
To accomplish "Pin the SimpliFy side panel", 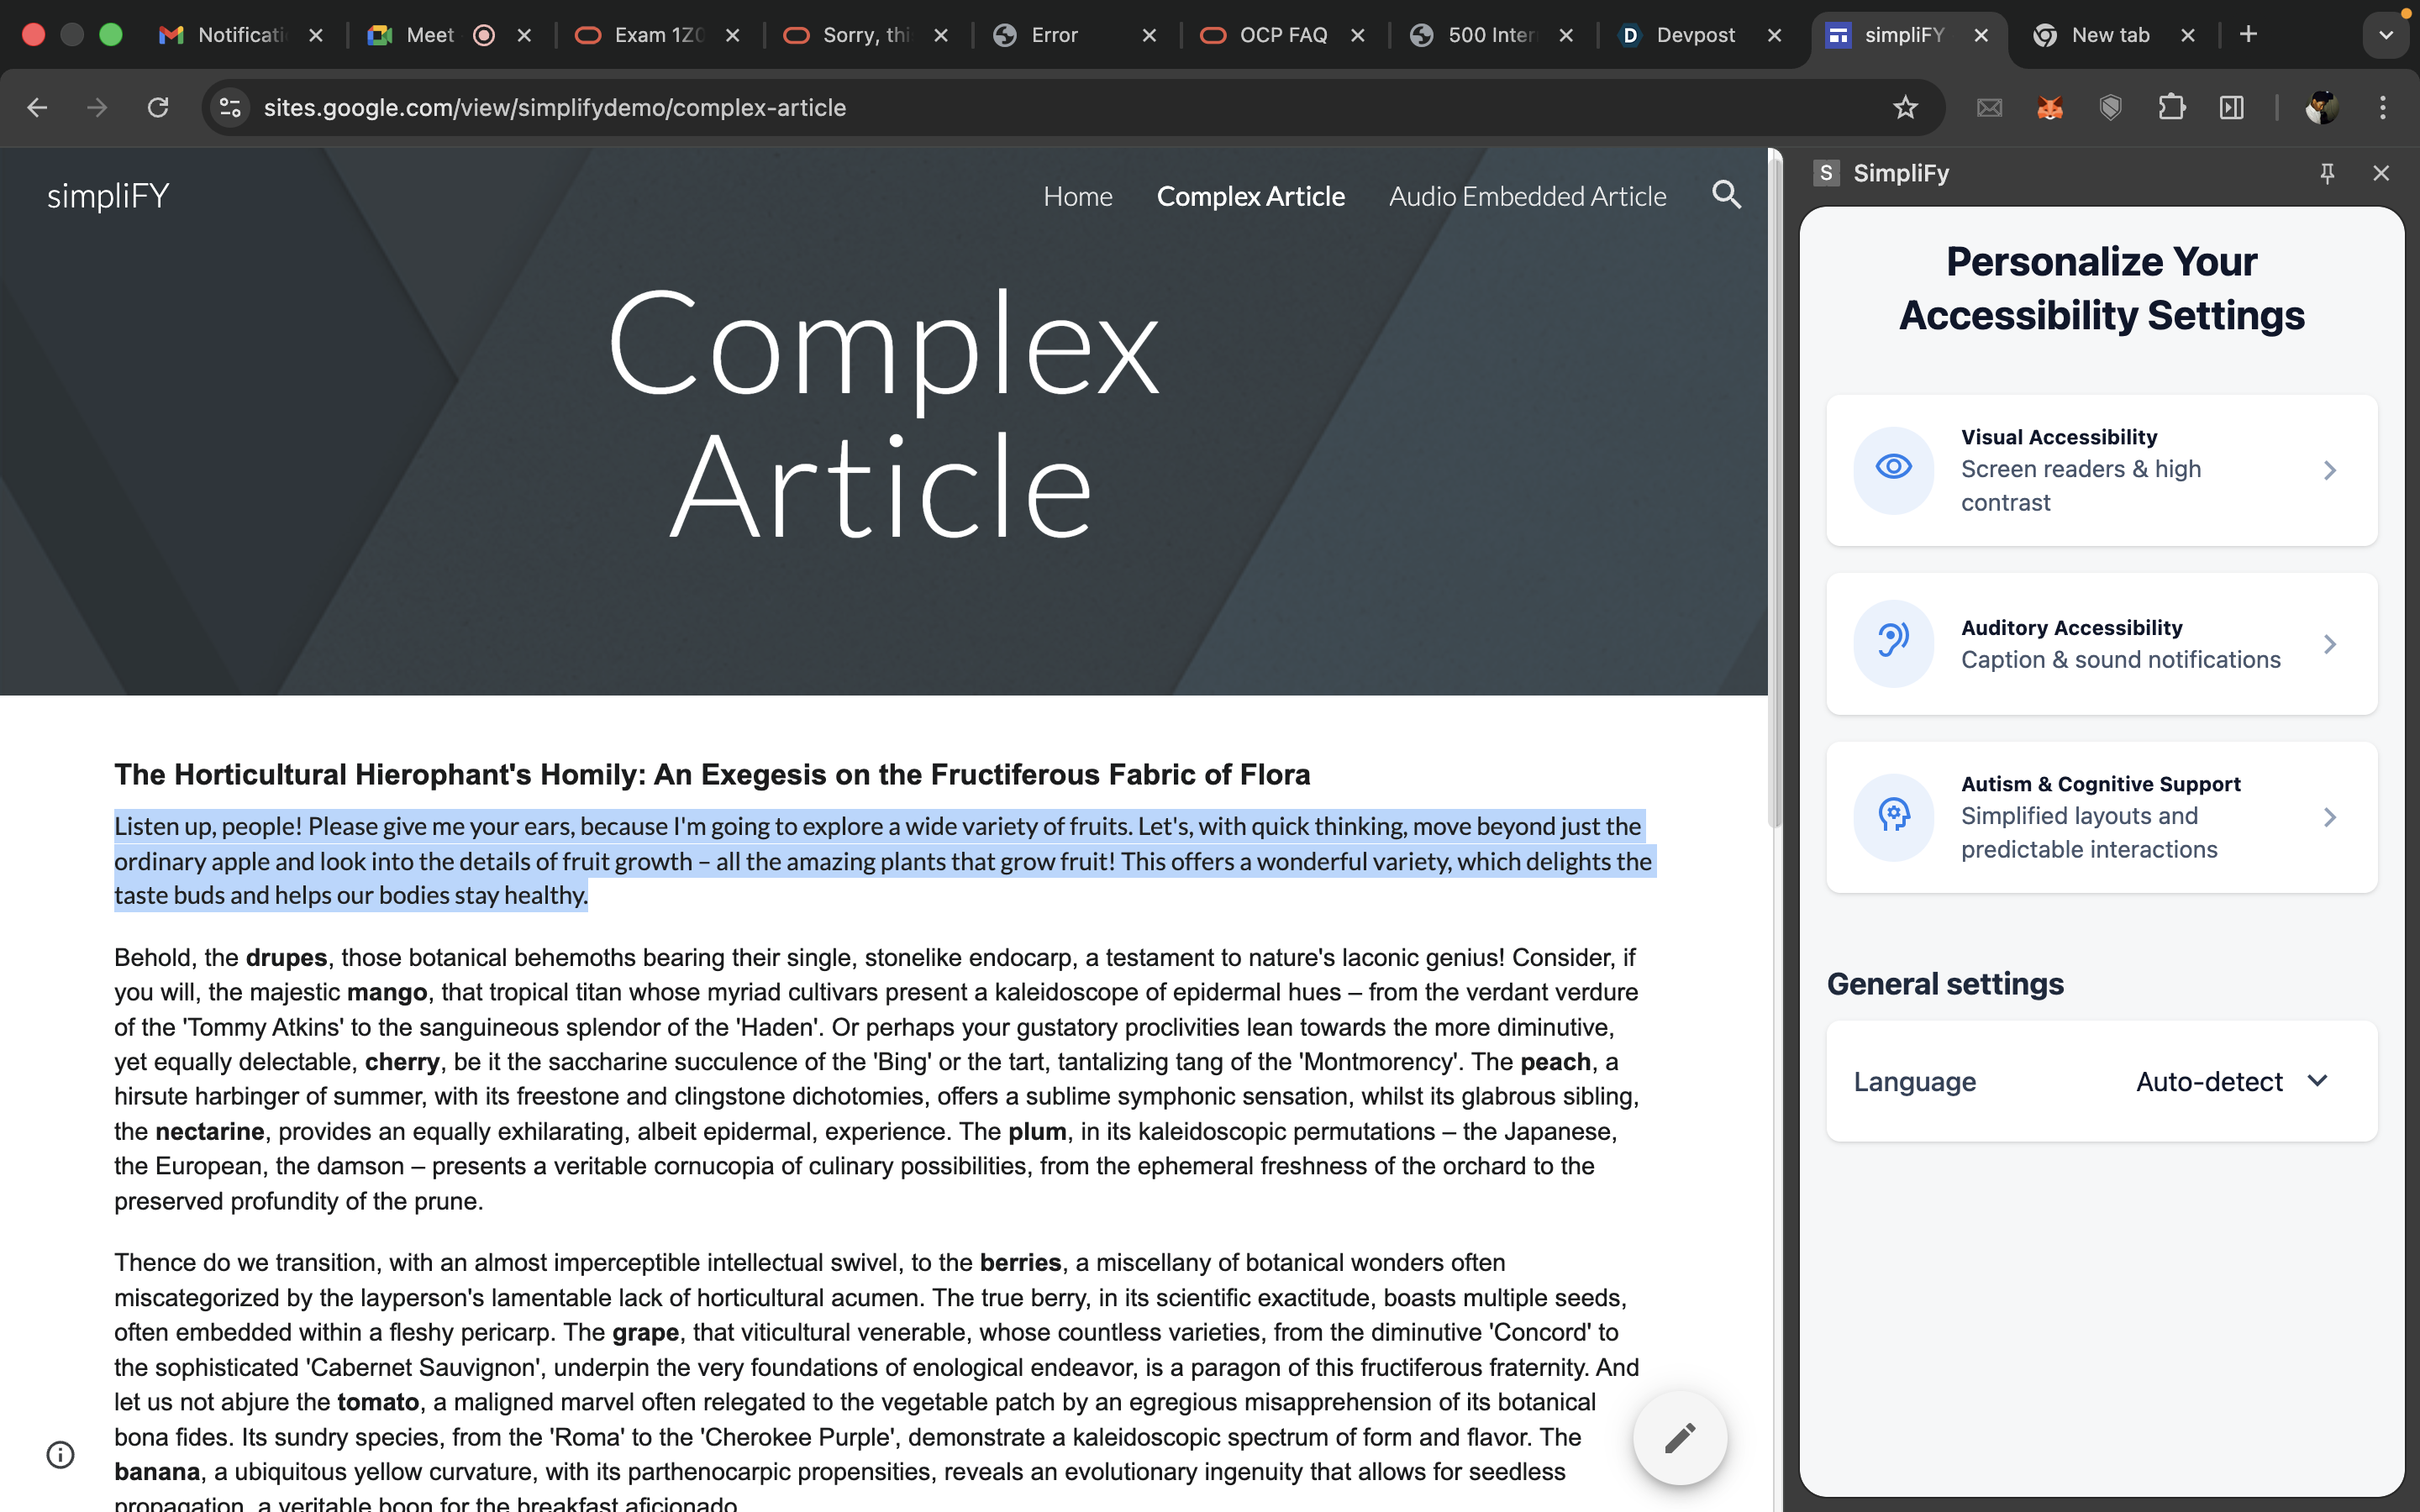I will tap(2327, 173).
